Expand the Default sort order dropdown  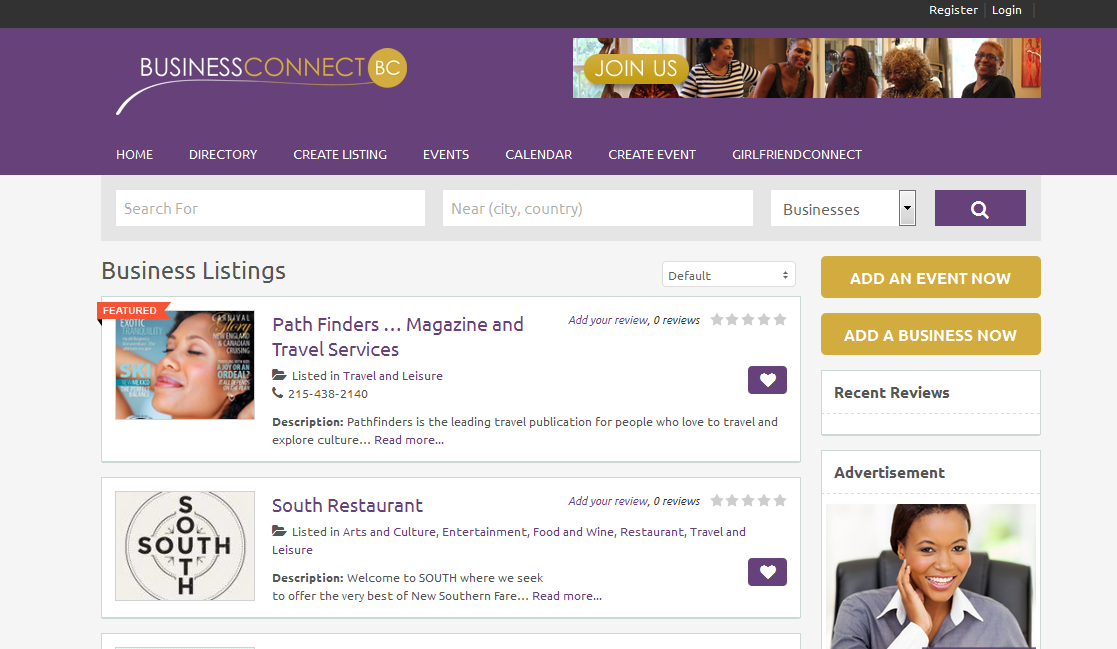point(728,275)
